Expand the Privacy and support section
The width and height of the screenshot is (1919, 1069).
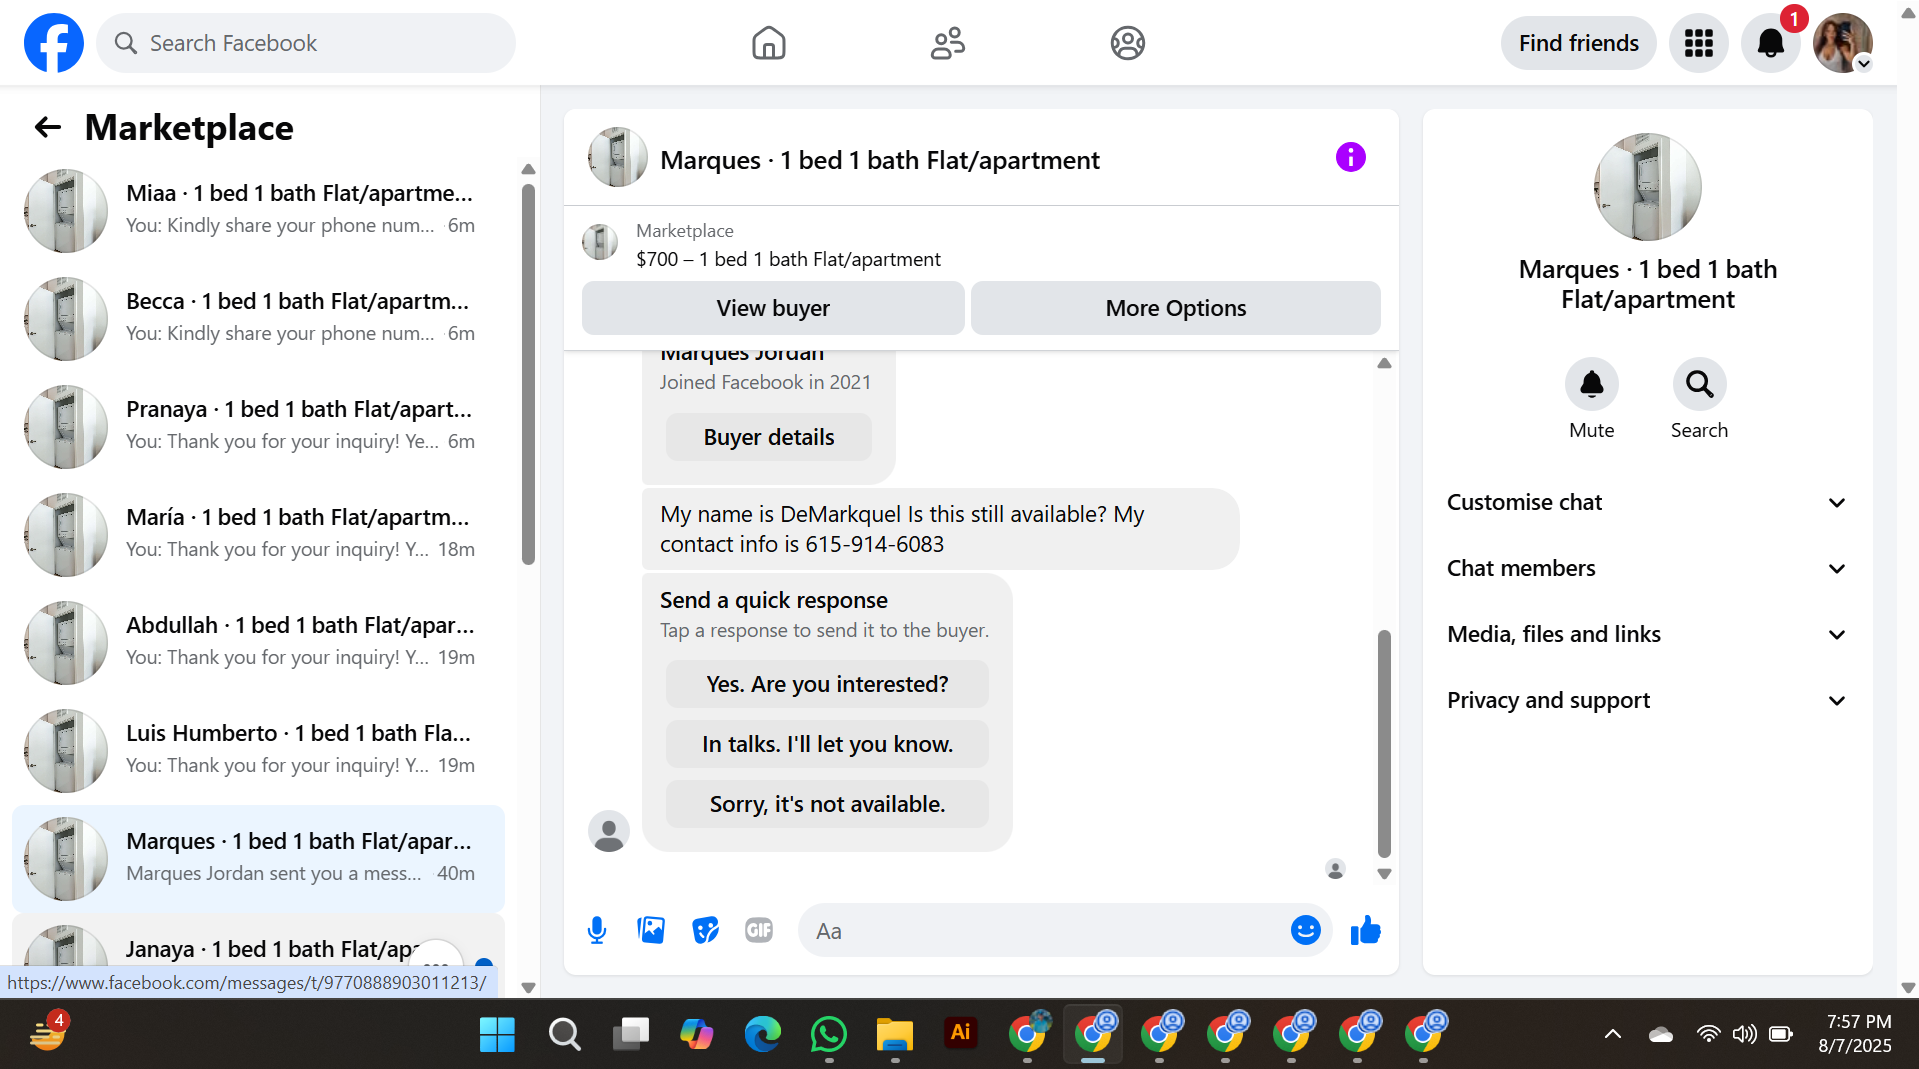[1647, 701]
